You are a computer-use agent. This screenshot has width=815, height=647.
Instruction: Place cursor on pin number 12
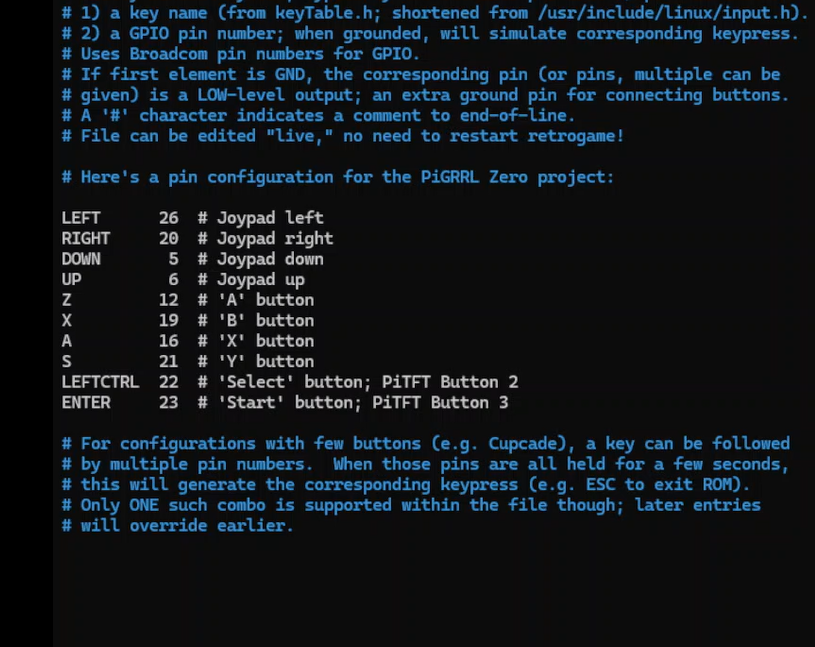tap(168, 300)
